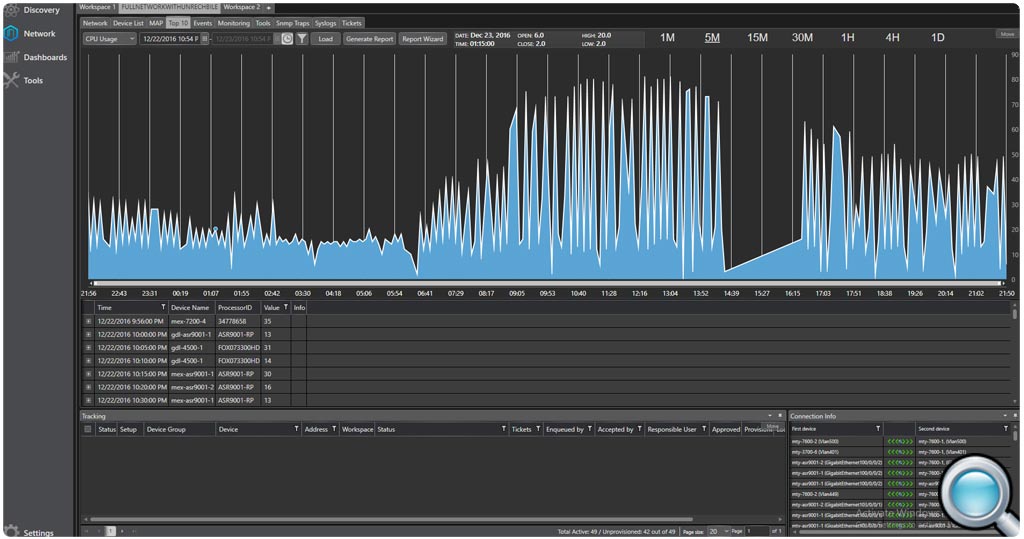This screenshot has width=1024, height=539.
Task: Minimize the Connection Info panel
Action: tap(1005, 416)
